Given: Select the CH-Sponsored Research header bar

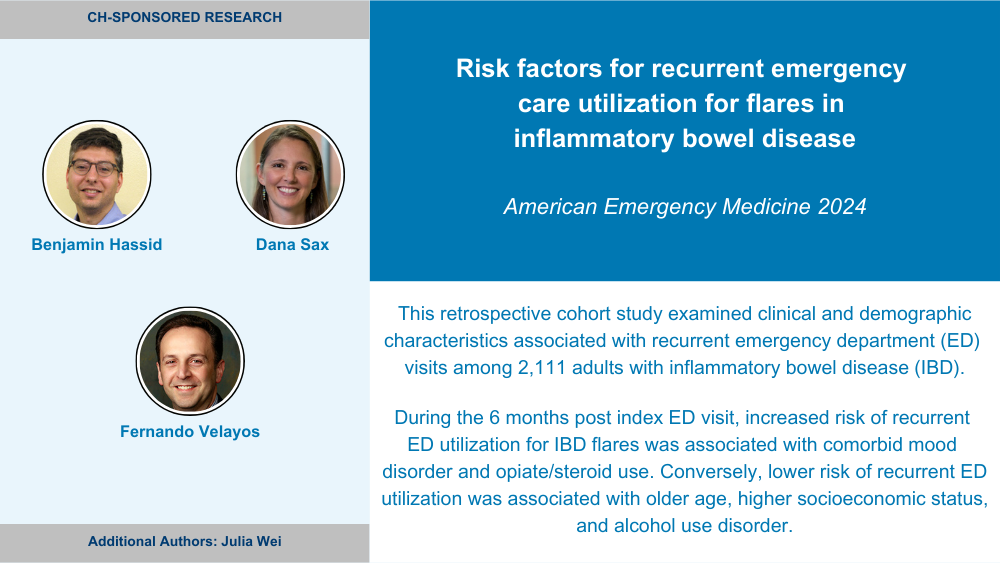Looking at the screenshot, I should [x=184, y=19].
